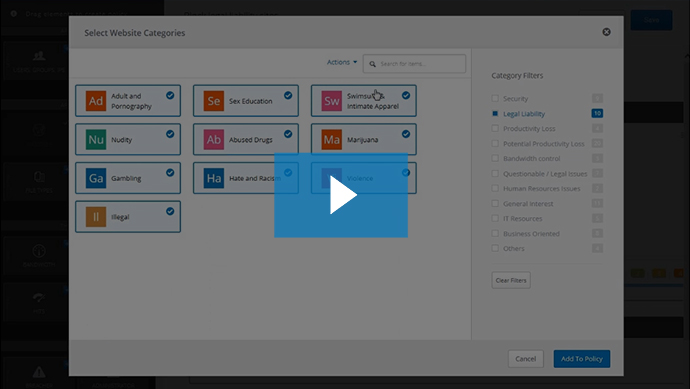The width and height of the screenshot is (690, 389).
Task: Check the Bandwidth control filter
Action: coord(495,158)
